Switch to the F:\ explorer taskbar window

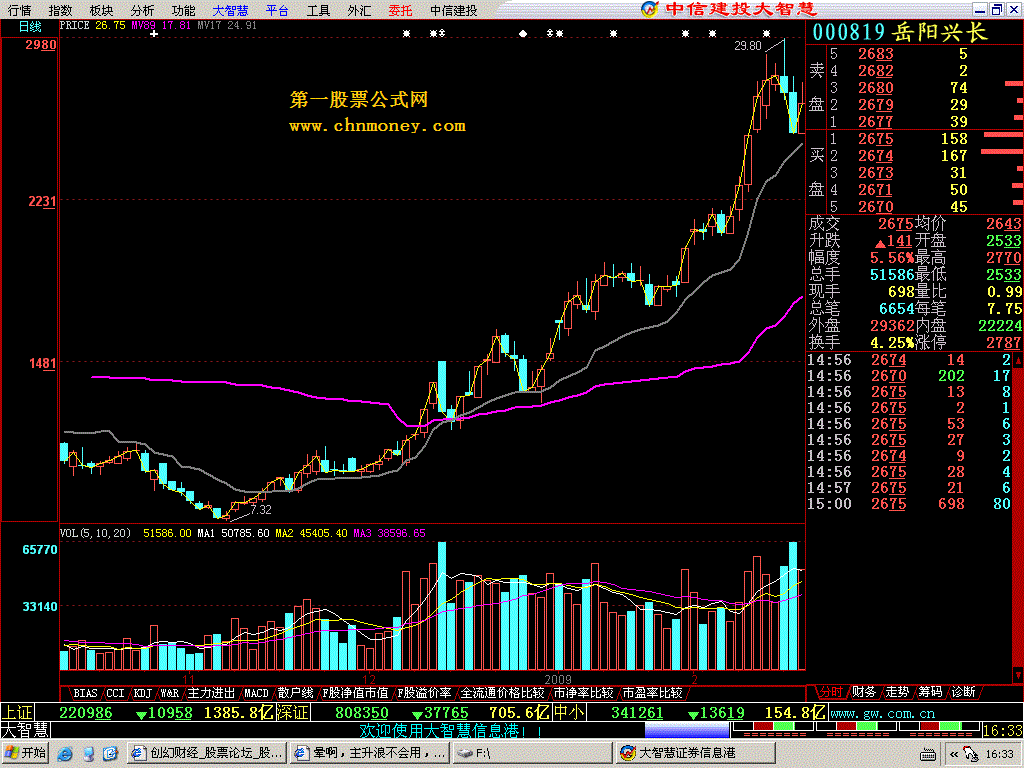tap(533, 753)
